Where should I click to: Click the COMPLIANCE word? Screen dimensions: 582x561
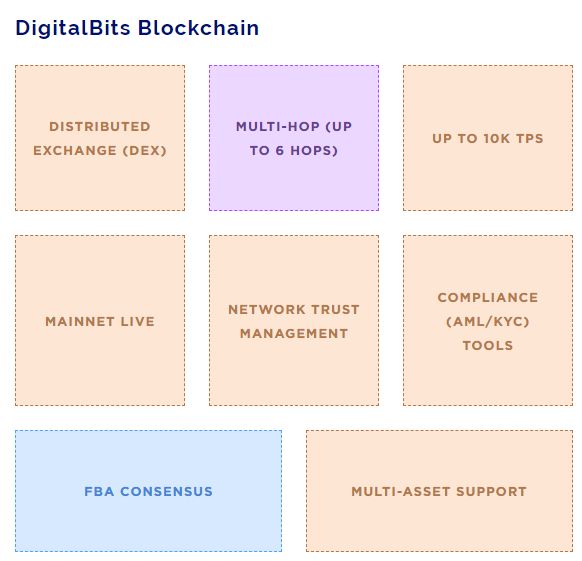488,297
